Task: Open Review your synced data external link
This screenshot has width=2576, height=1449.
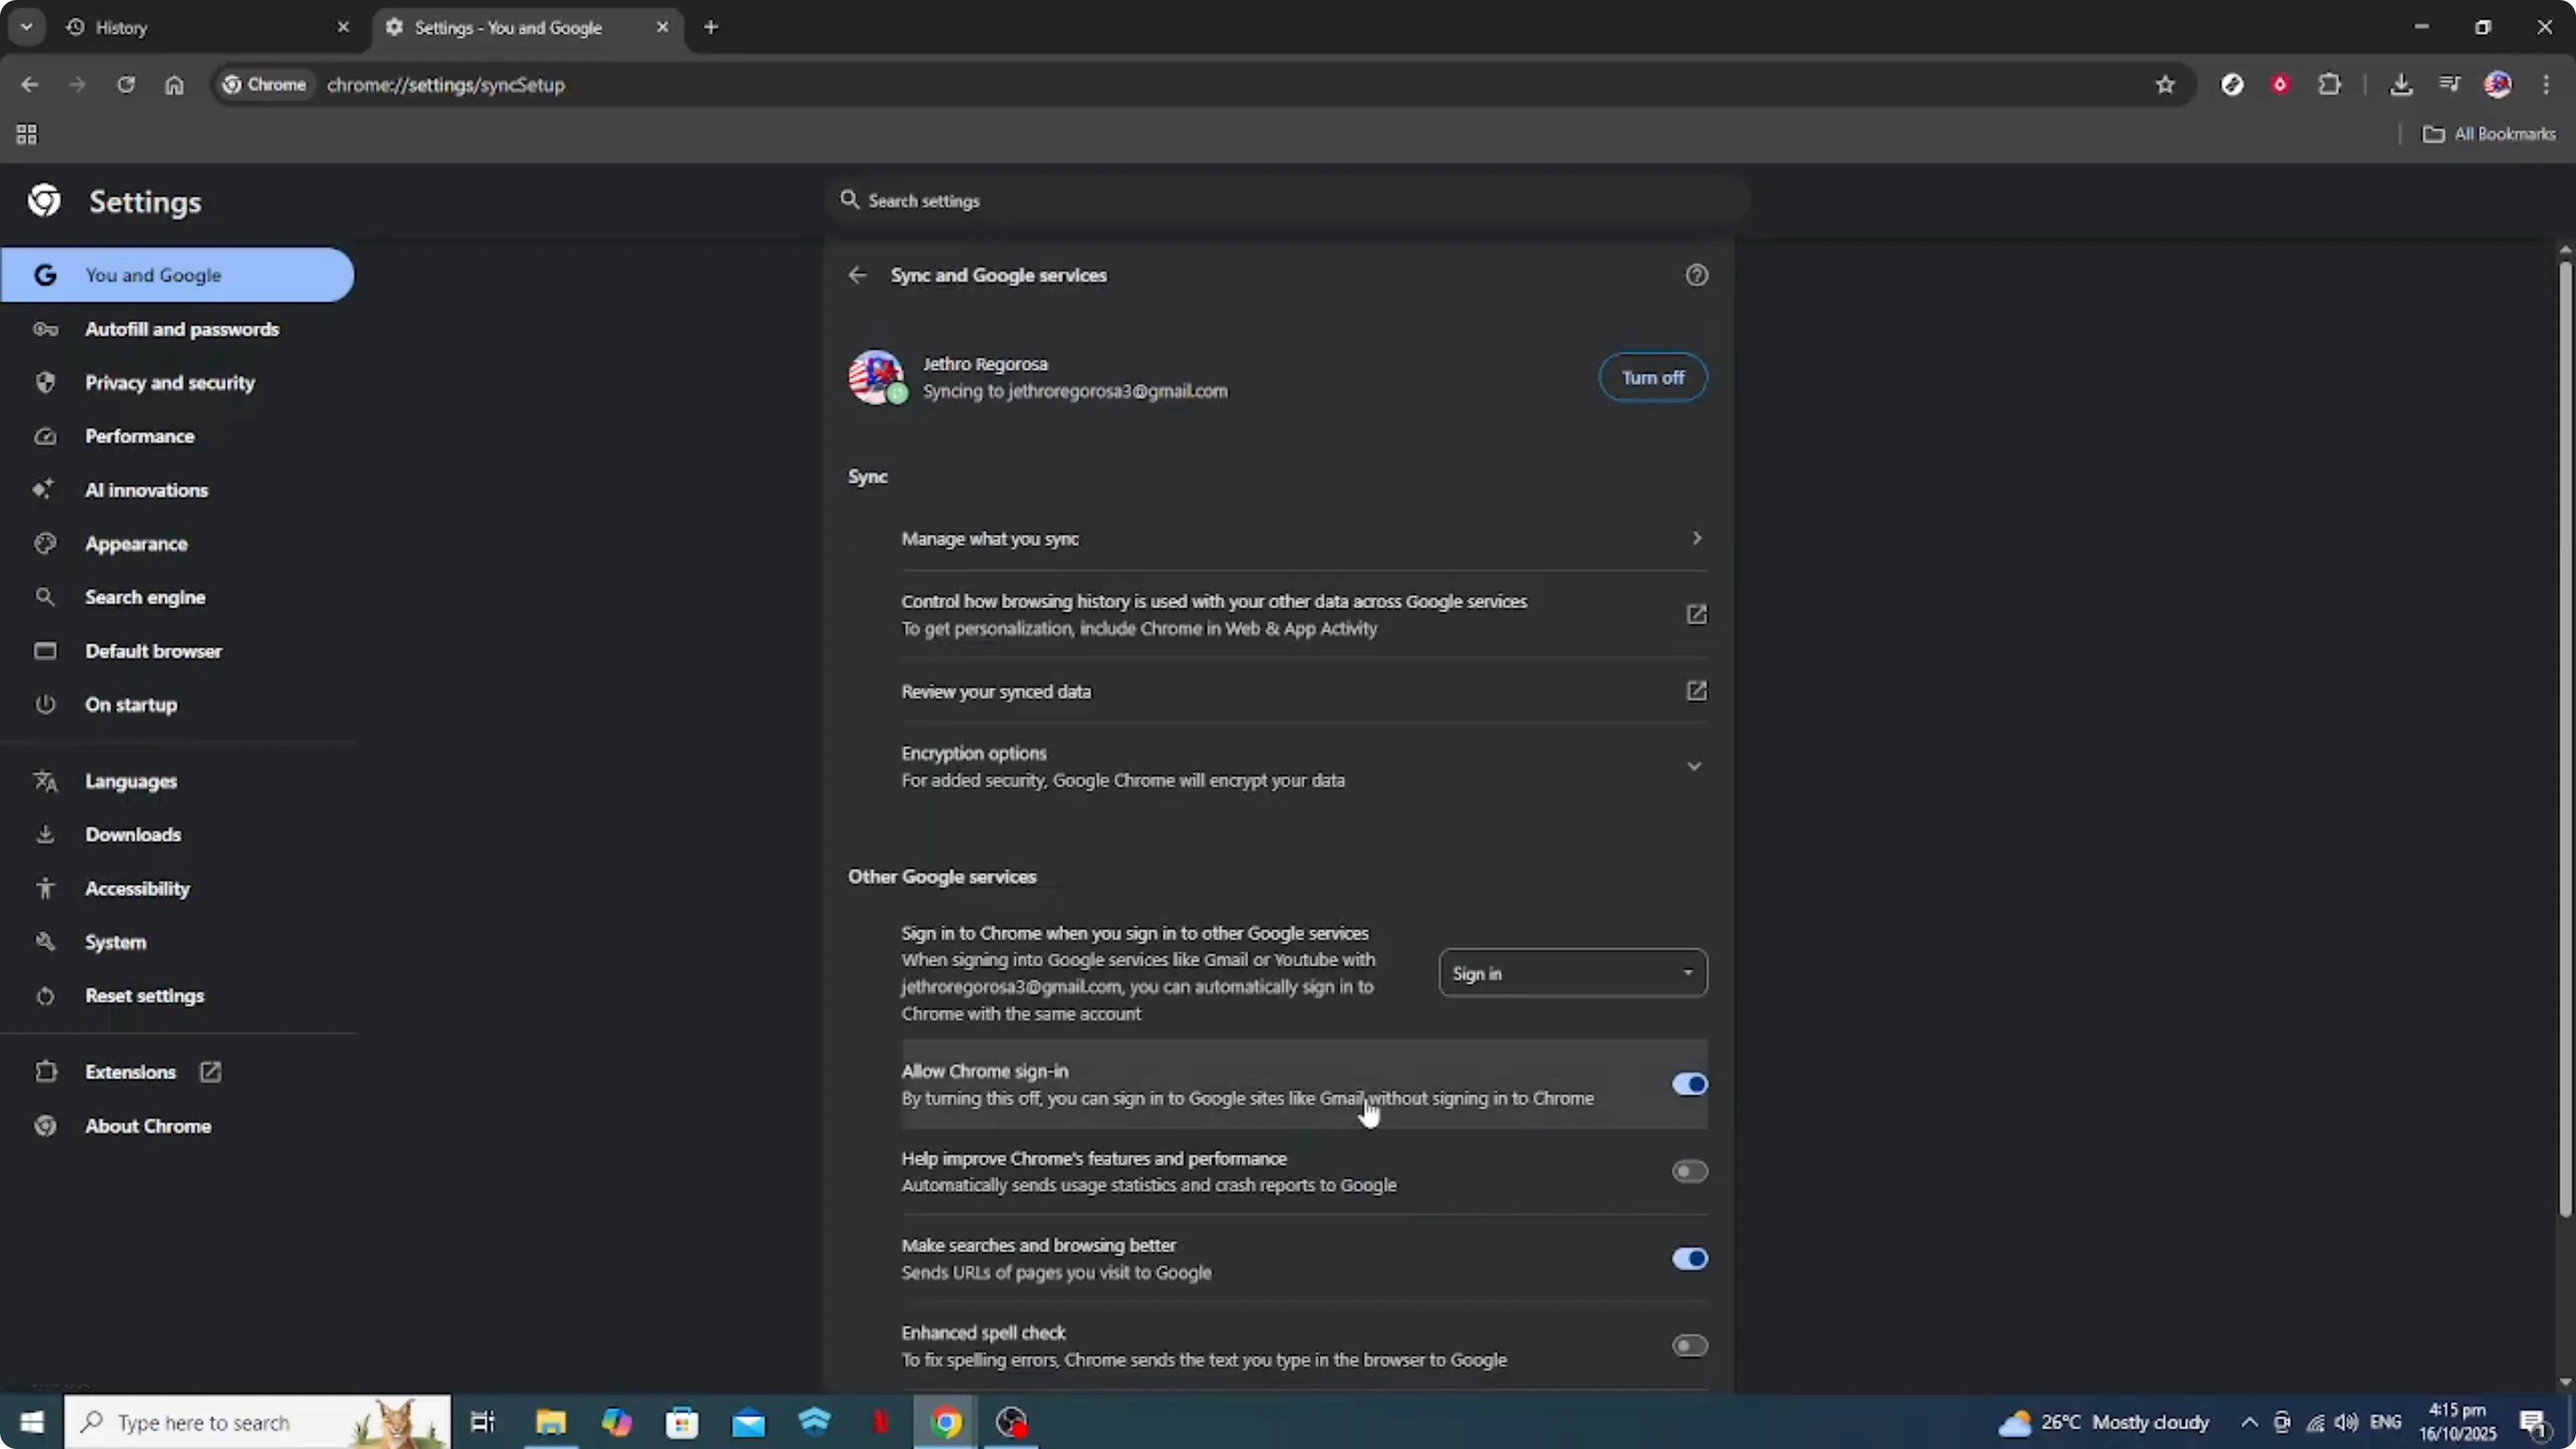Action: pyautogui.click(x=1696, y=691)
